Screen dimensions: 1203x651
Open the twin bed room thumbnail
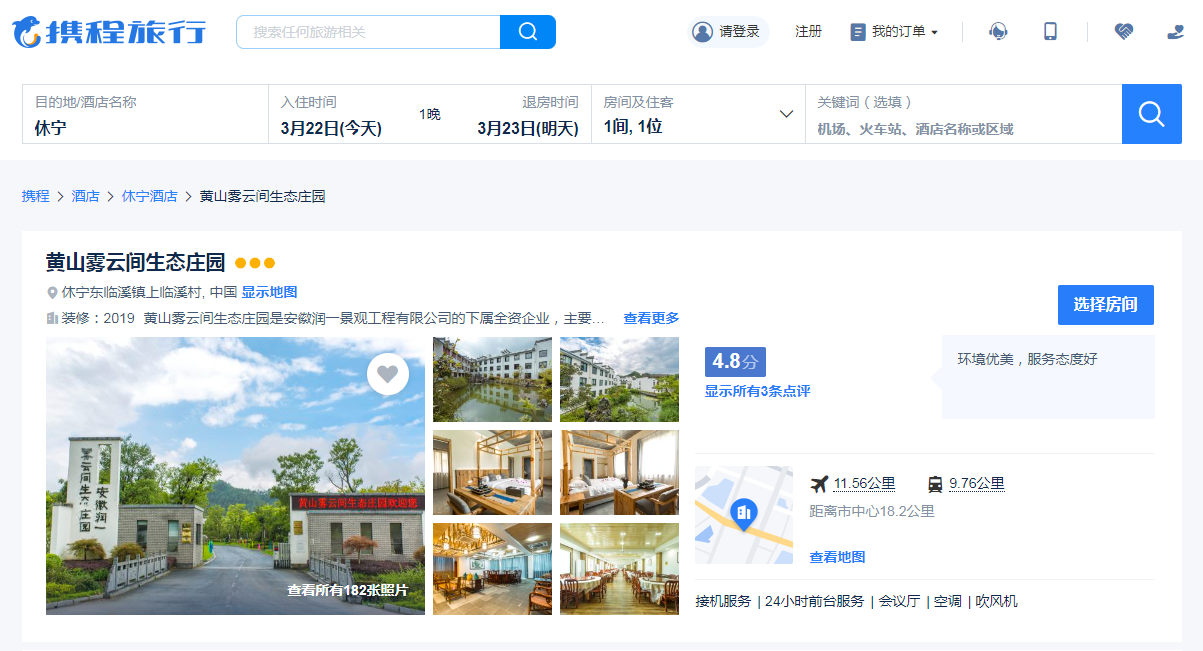pos(619,472)
